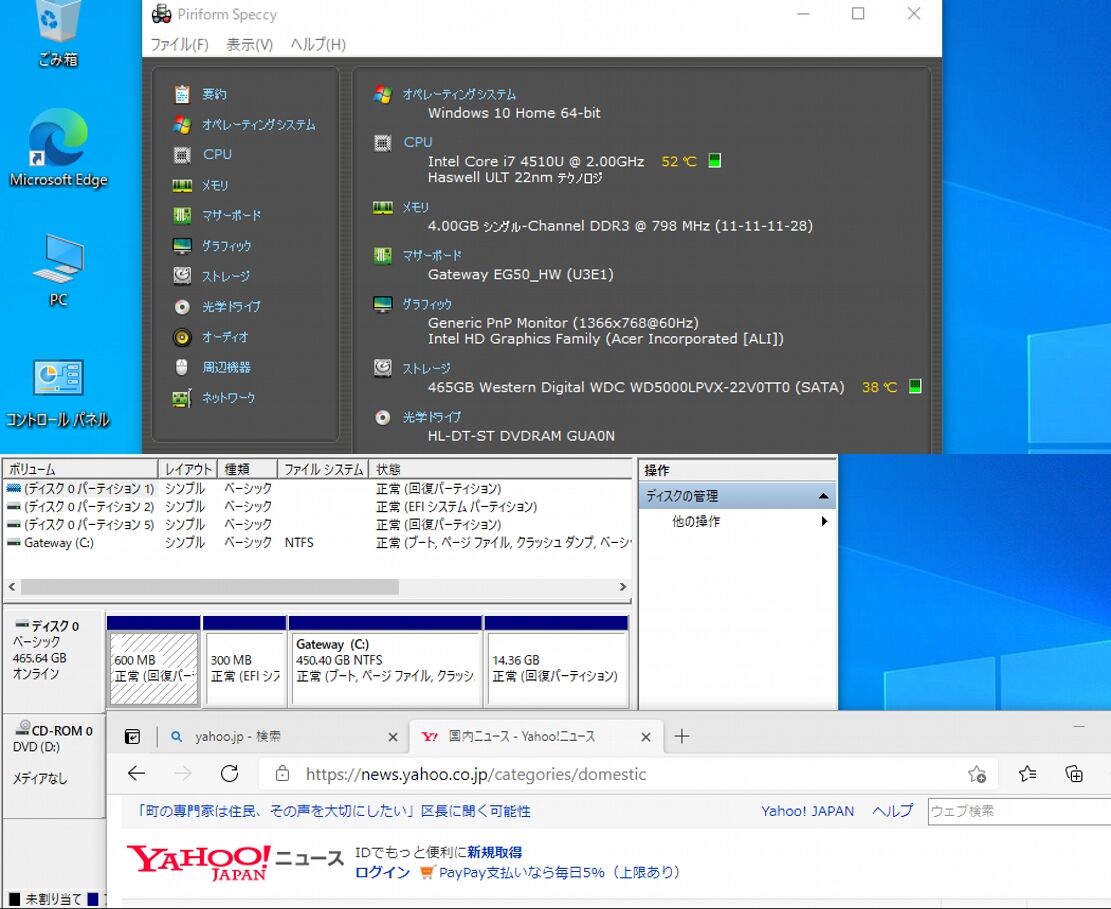Open ヘルプ link on Yahoo news
Viewport: 1111px width, 909px height.
[893, 811]
